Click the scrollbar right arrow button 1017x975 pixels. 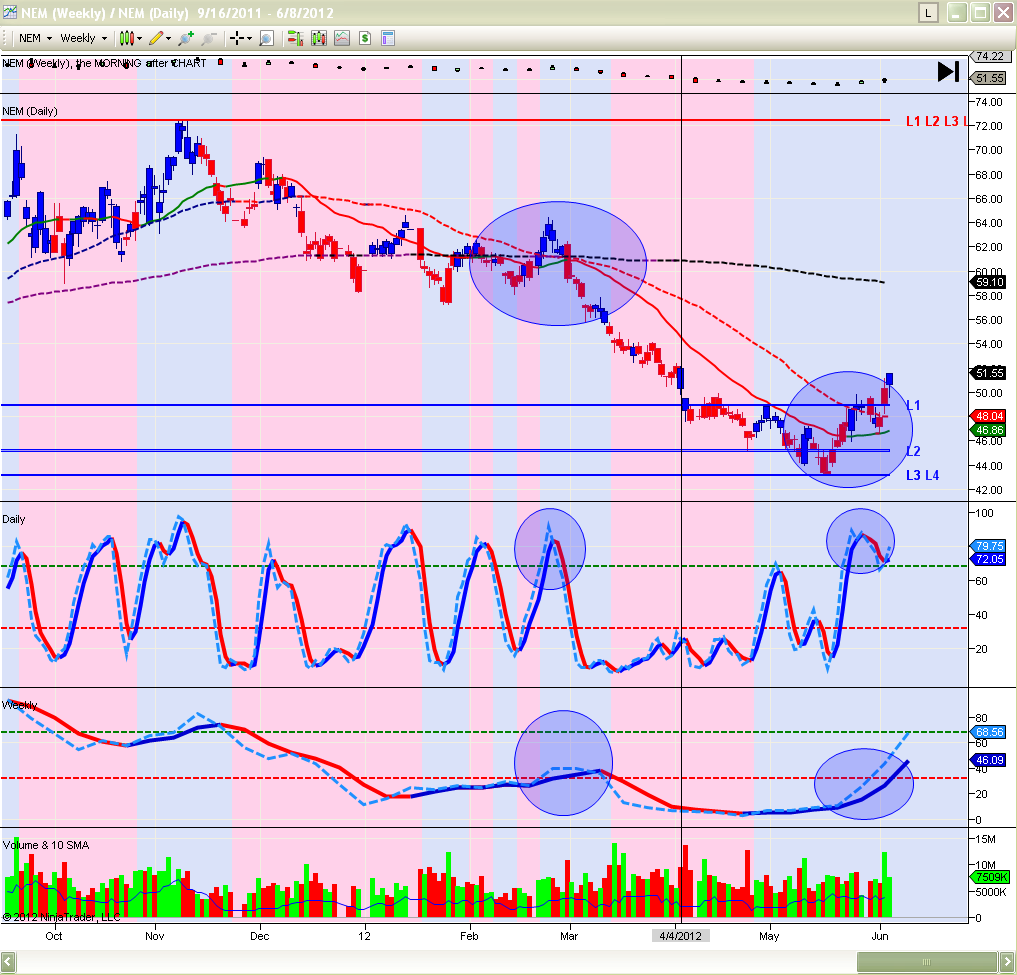click(1007, 961)
